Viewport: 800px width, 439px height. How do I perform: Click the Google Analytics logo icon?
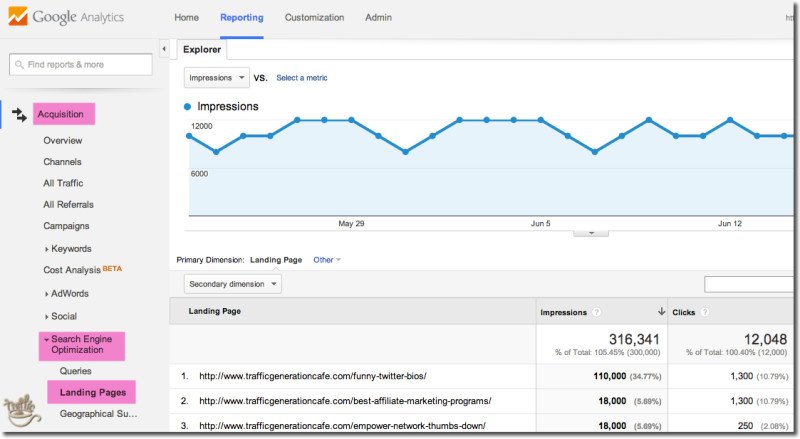(18, 16)
